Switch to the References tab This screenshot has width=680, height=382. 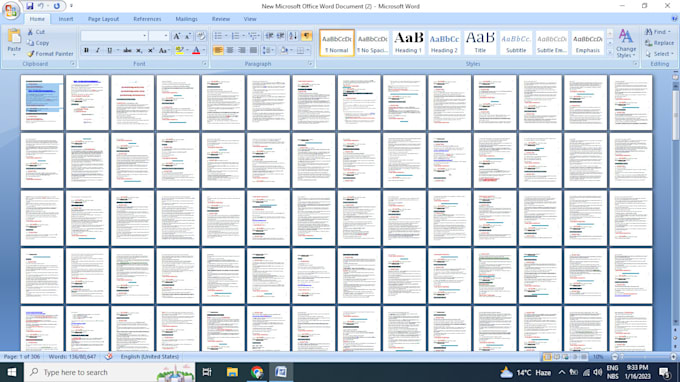pyautogui.click(x=147, y=19)
